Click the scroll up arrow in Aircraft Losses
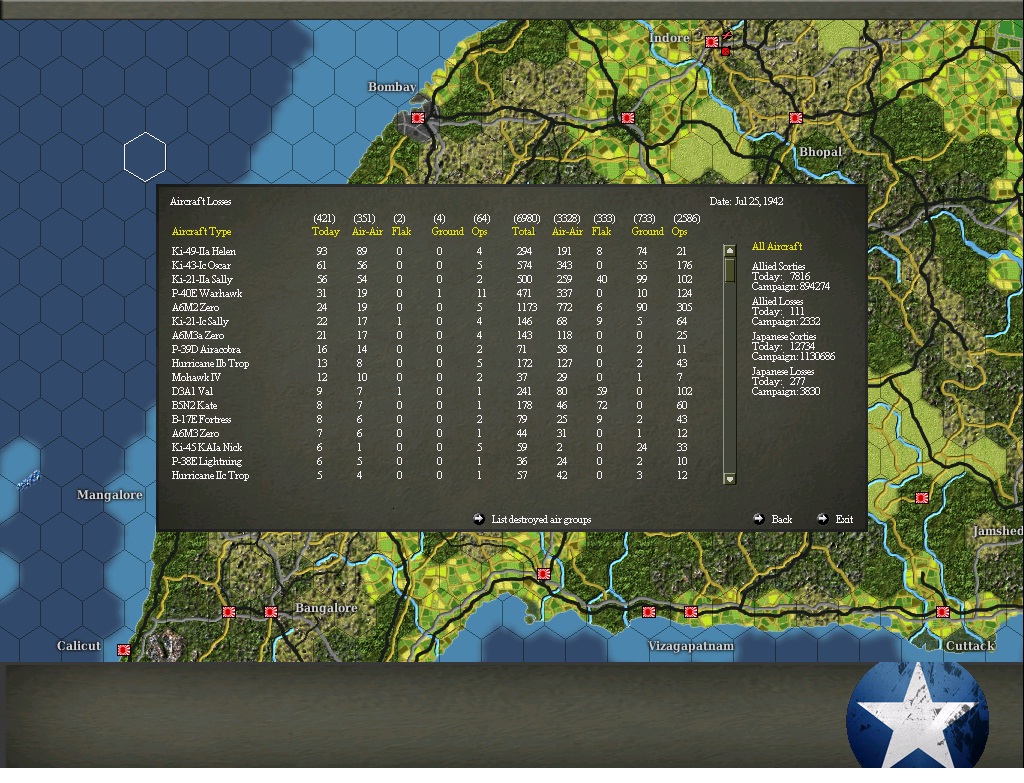This screenshot has width=1024, height=783. 729,251
